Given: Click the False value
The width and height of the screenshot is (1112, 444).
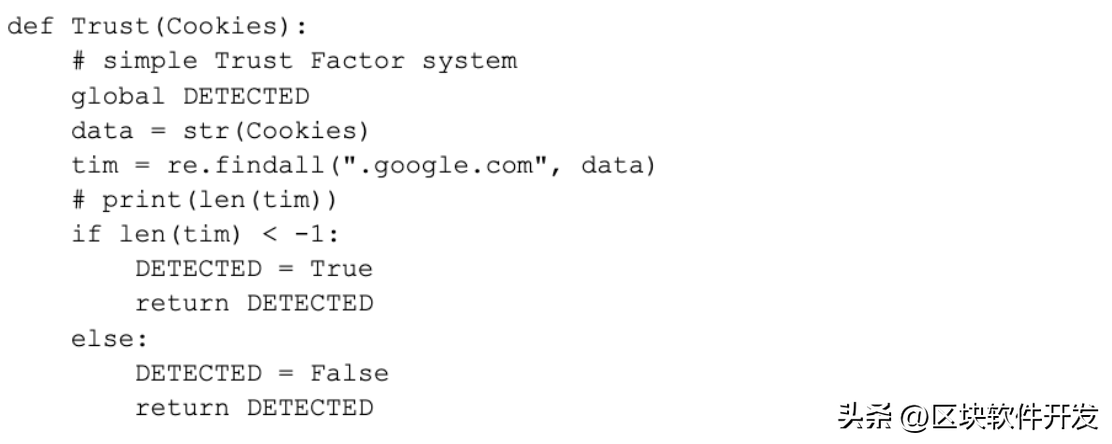Looking at the screenshot, I should tap(349, 373).
